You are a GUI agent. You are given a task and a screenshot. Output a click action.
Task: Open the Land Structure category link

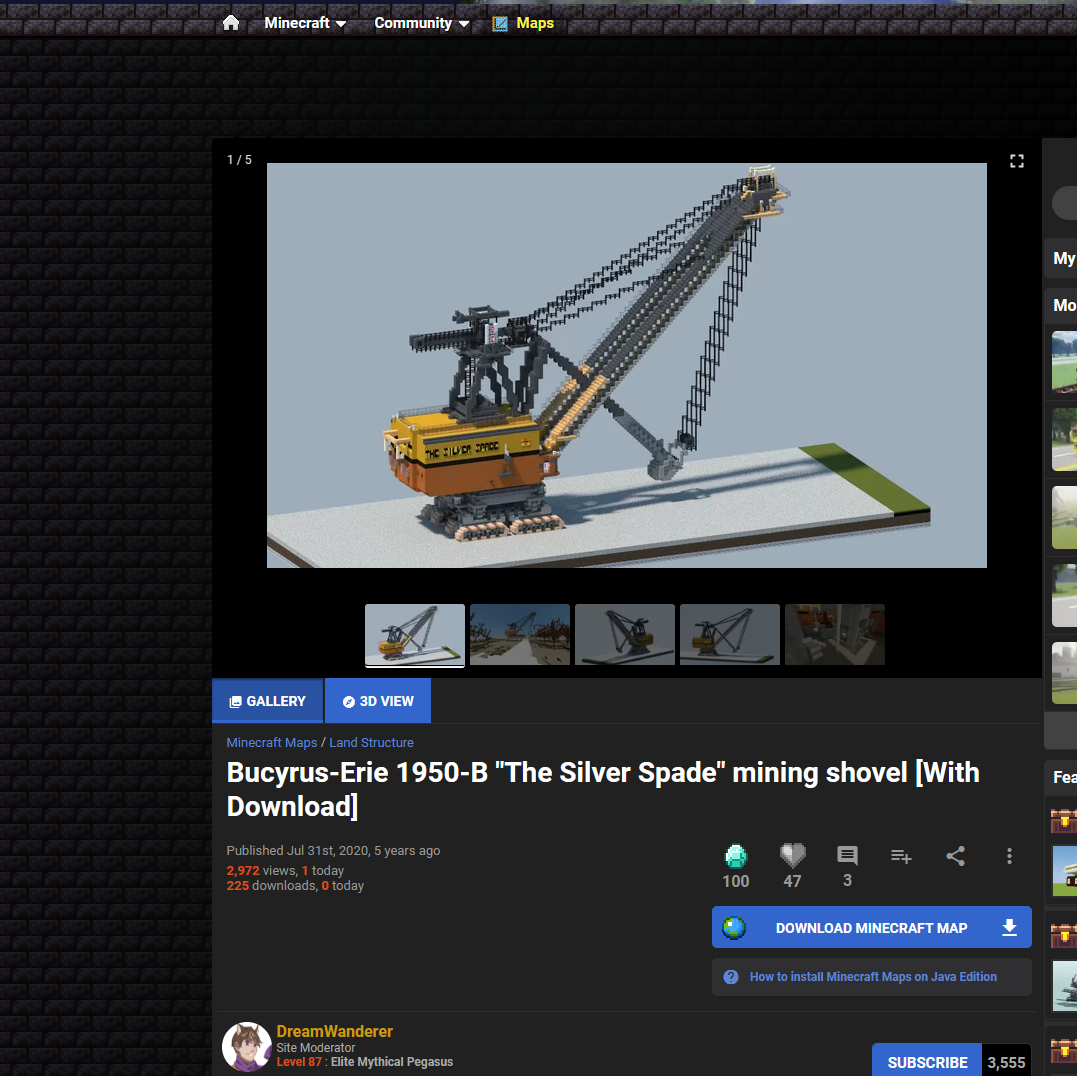pyautogui.click(x=371, y=742)
